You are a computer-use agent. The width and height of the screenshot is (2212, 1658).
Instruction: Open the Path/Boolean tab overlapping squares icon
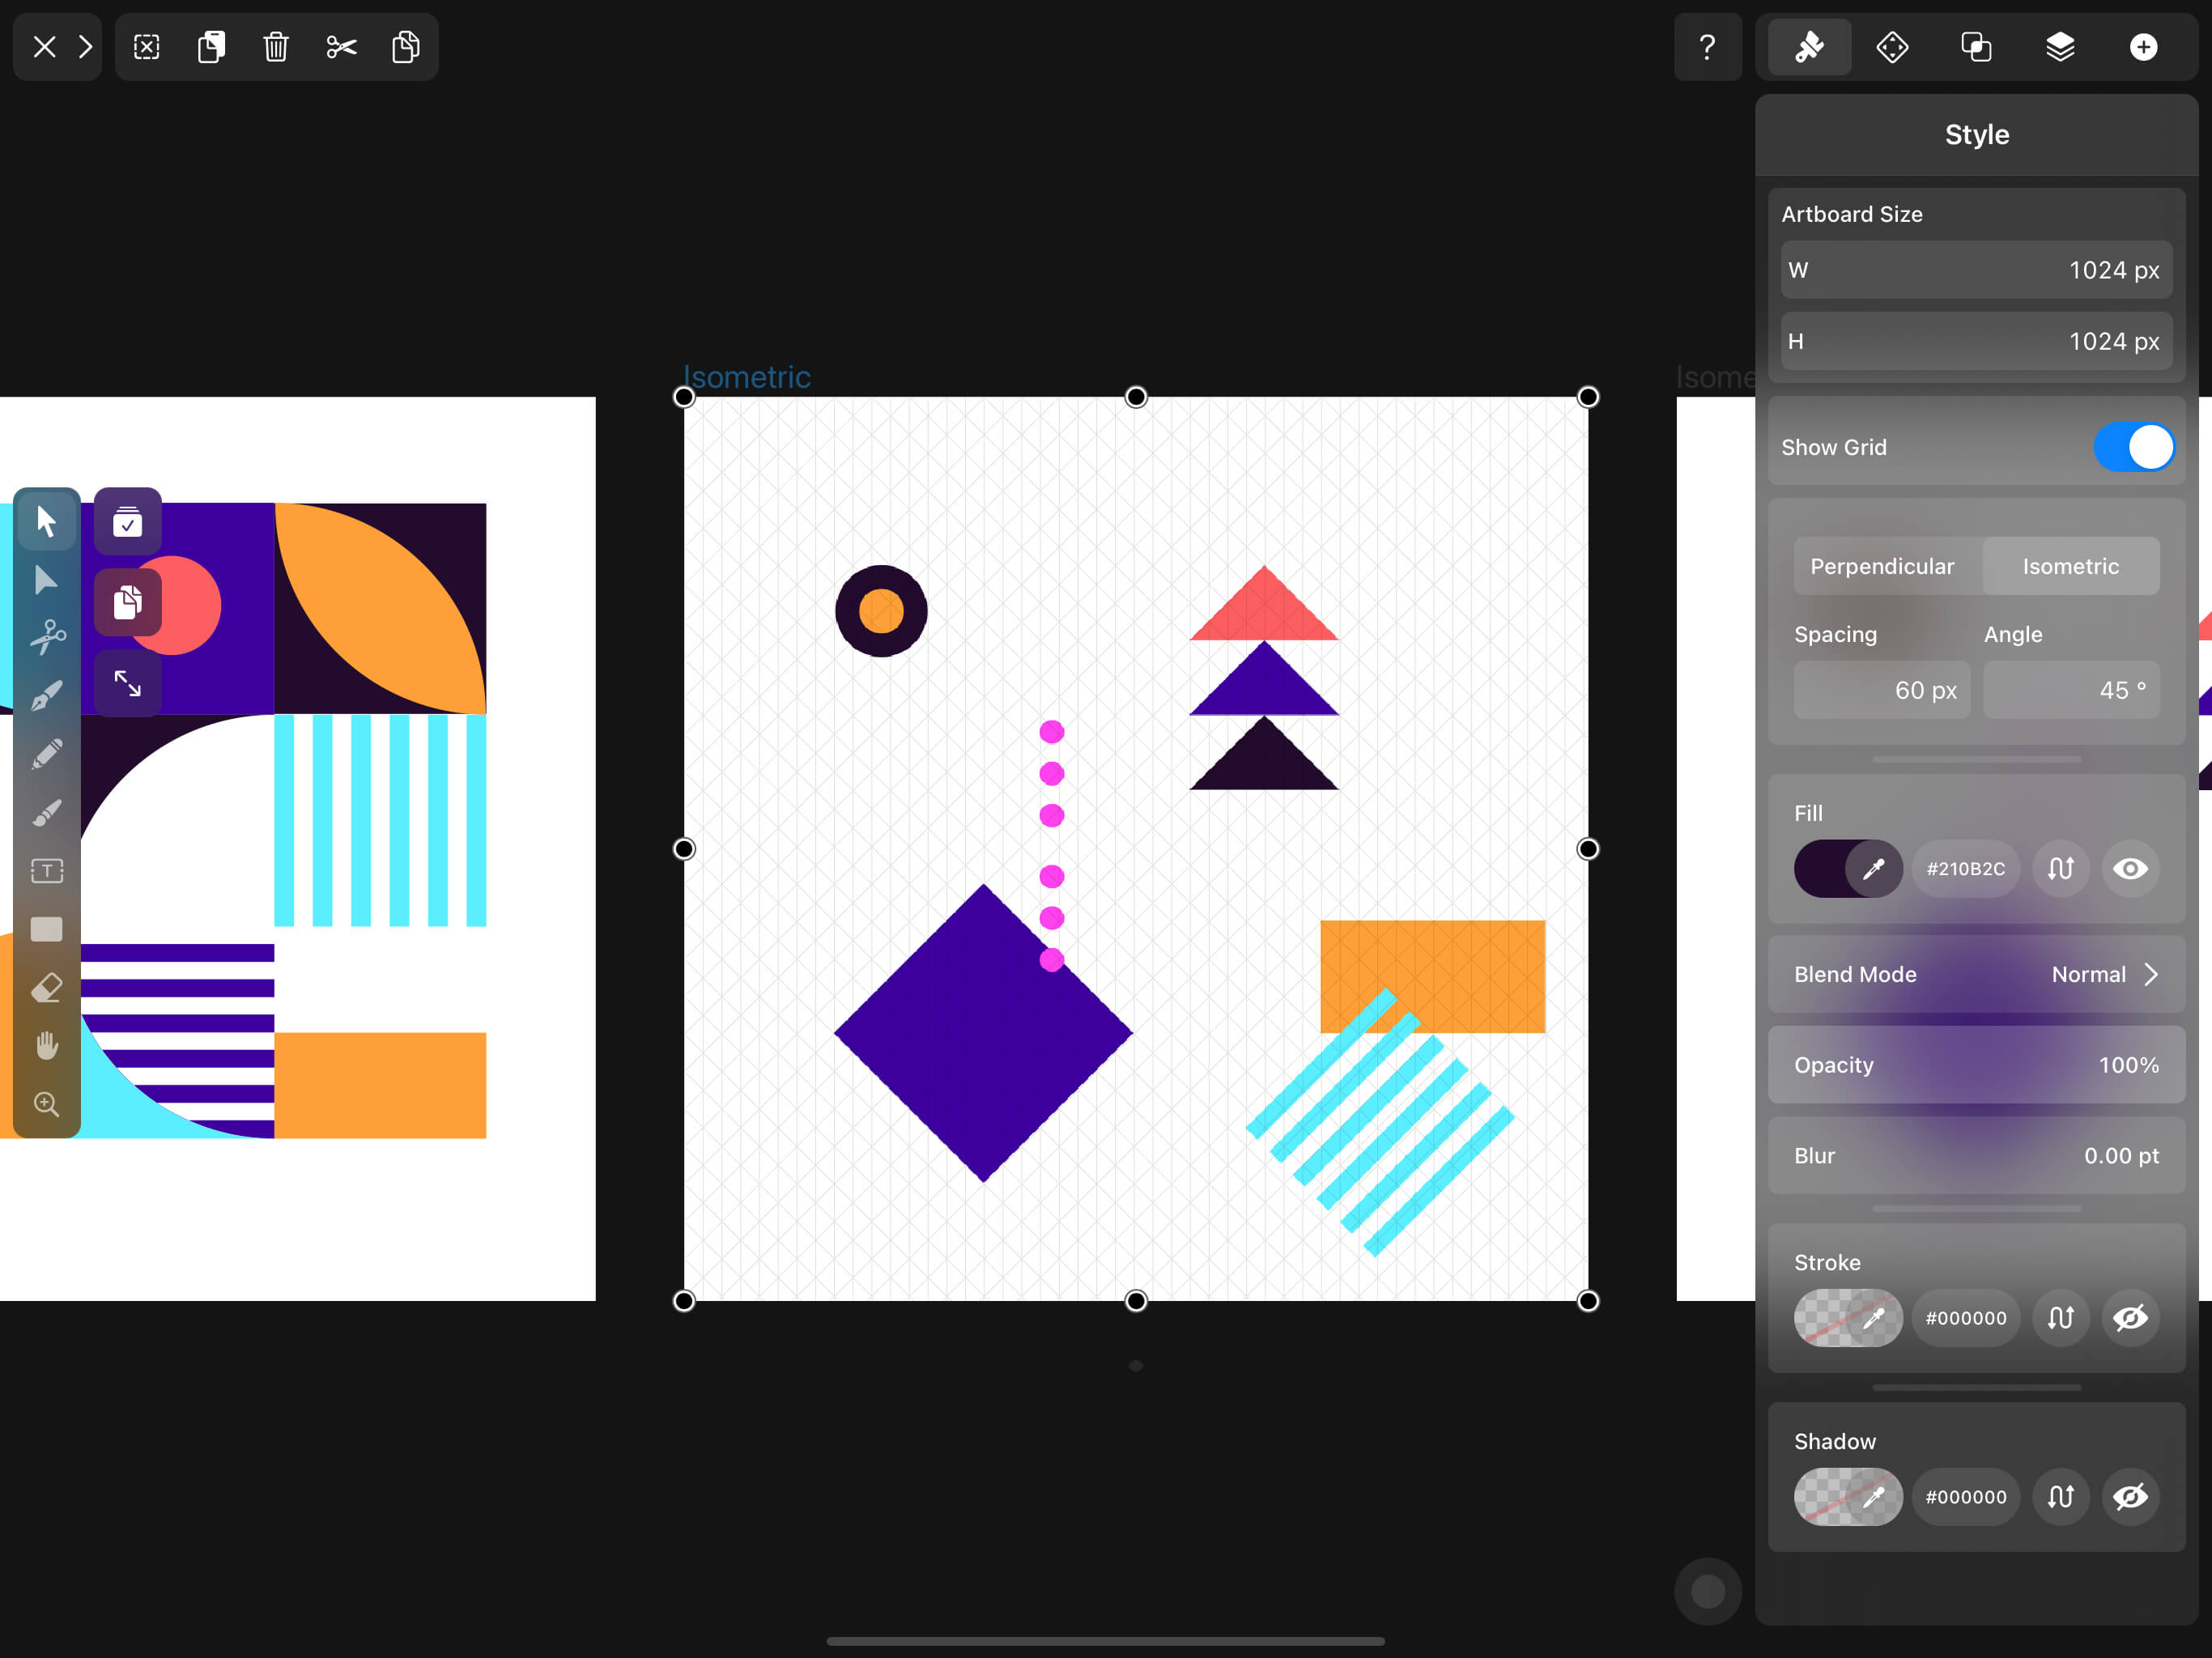[1976, 47]
